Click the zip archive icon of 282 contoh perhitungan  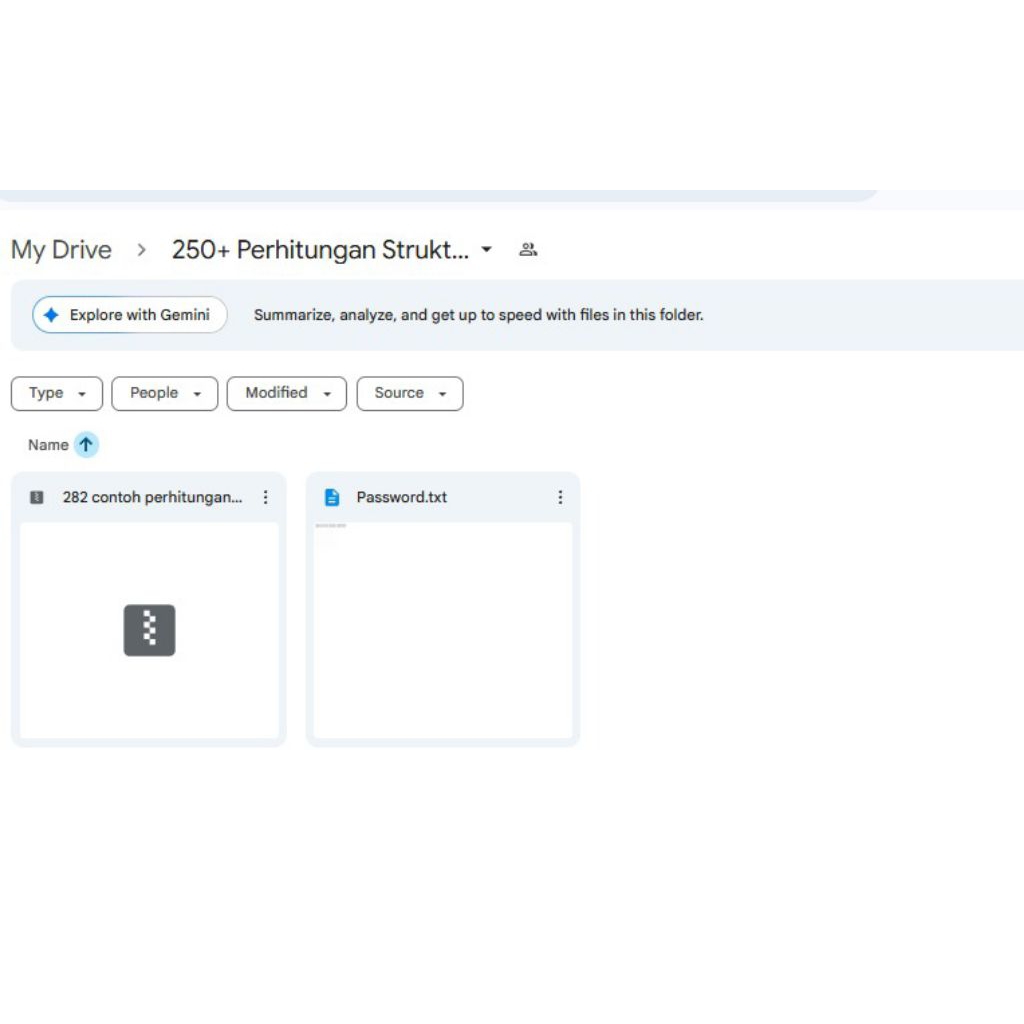click(x=37, y=498)
